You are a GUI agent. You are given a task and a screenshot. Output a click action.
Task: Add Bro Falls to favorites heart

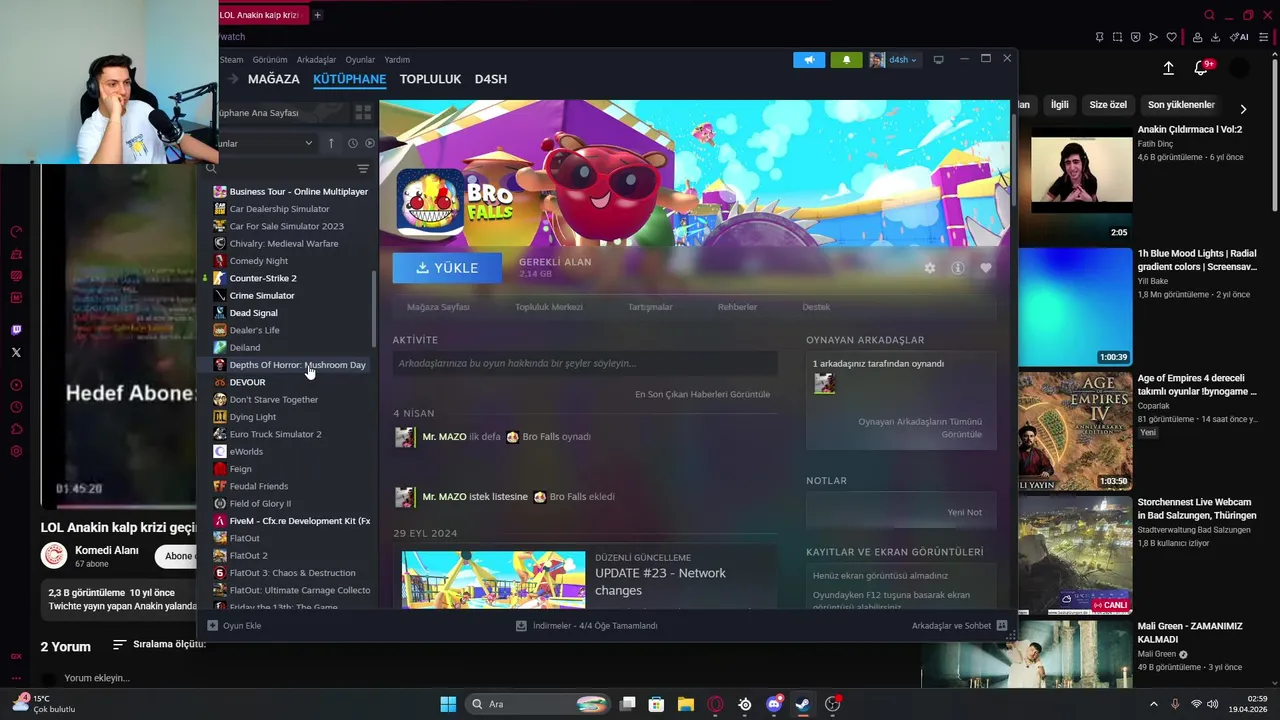click(x=985, y=268)
